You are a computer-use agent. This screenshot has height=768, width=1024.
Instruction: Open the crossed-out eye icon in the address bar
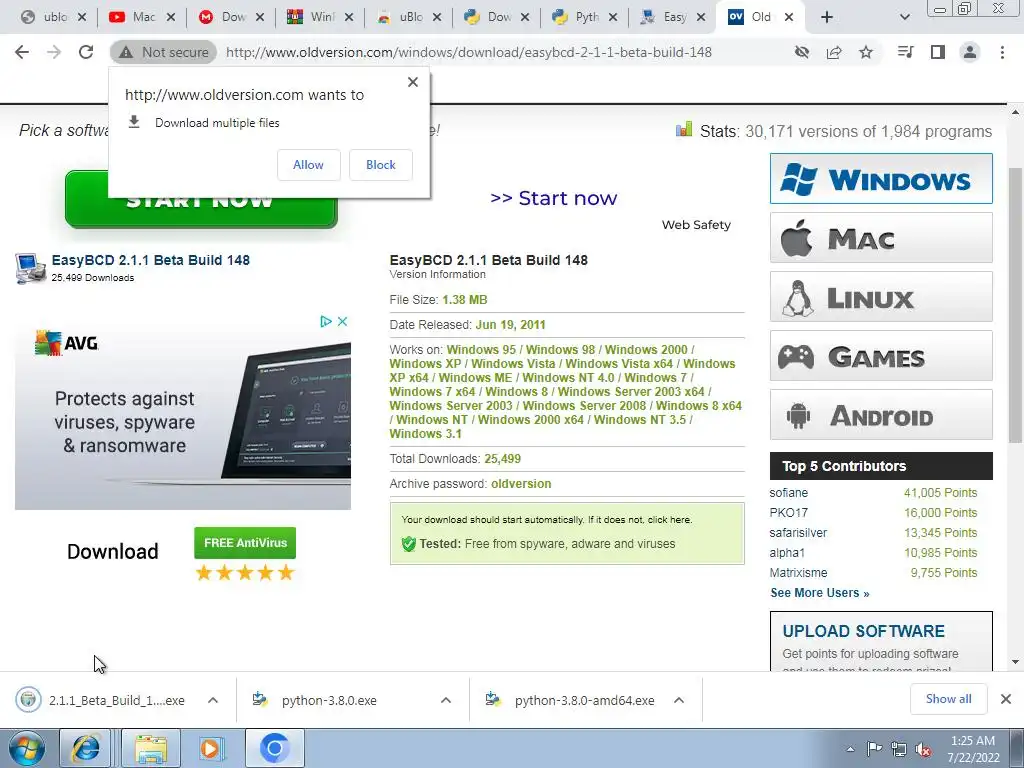coord(801,52)
